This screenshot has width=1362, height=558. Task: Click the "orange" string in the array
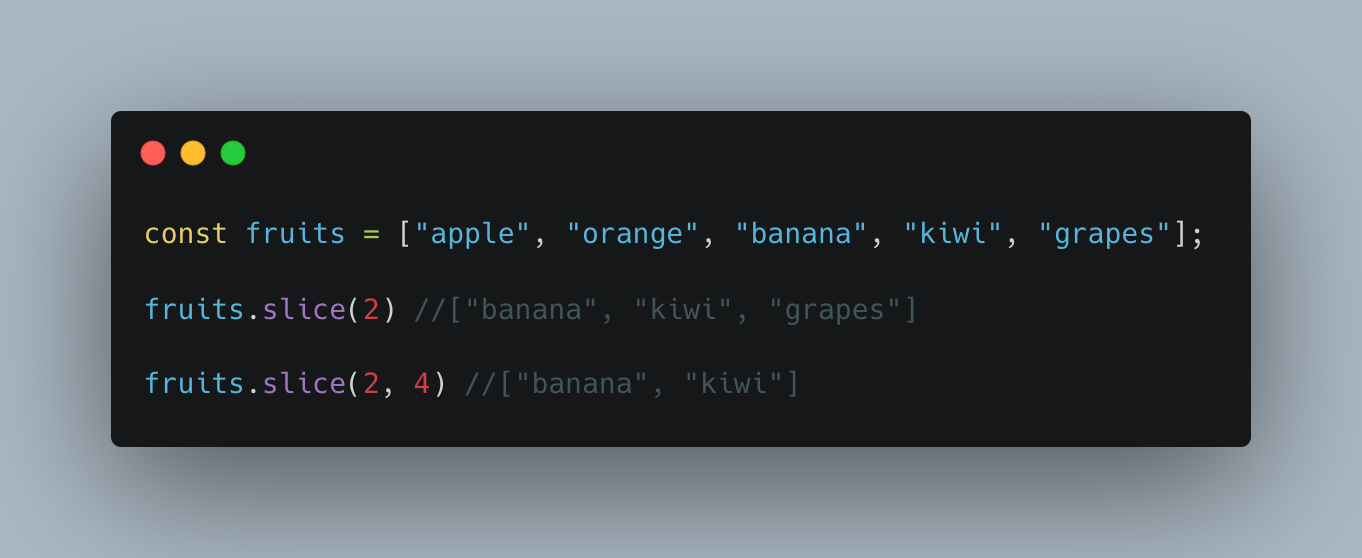632,234
